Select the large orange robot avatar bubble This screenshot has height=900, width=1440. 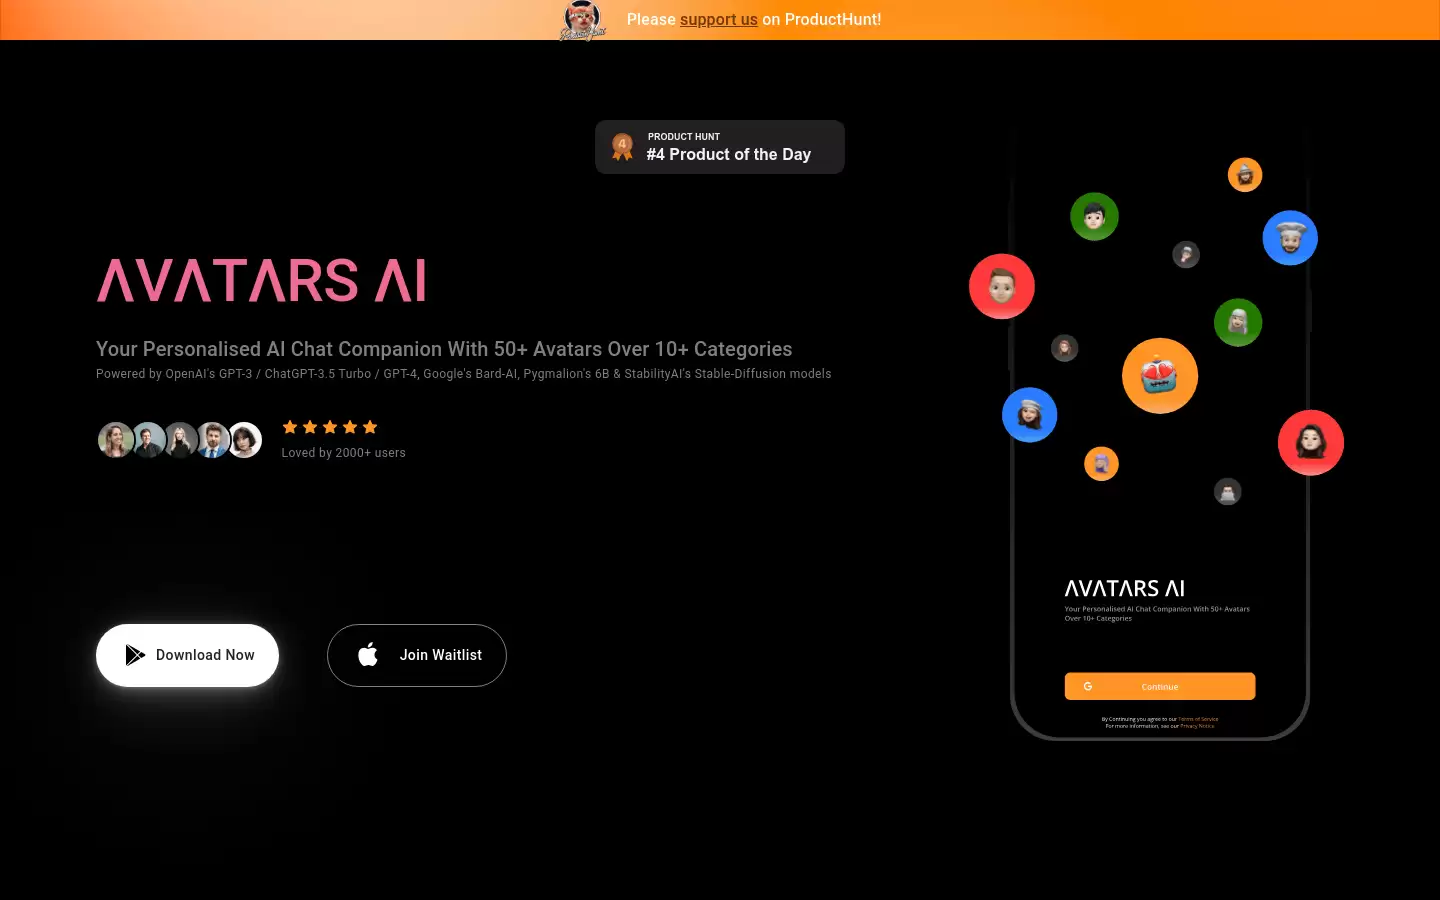1160,376
